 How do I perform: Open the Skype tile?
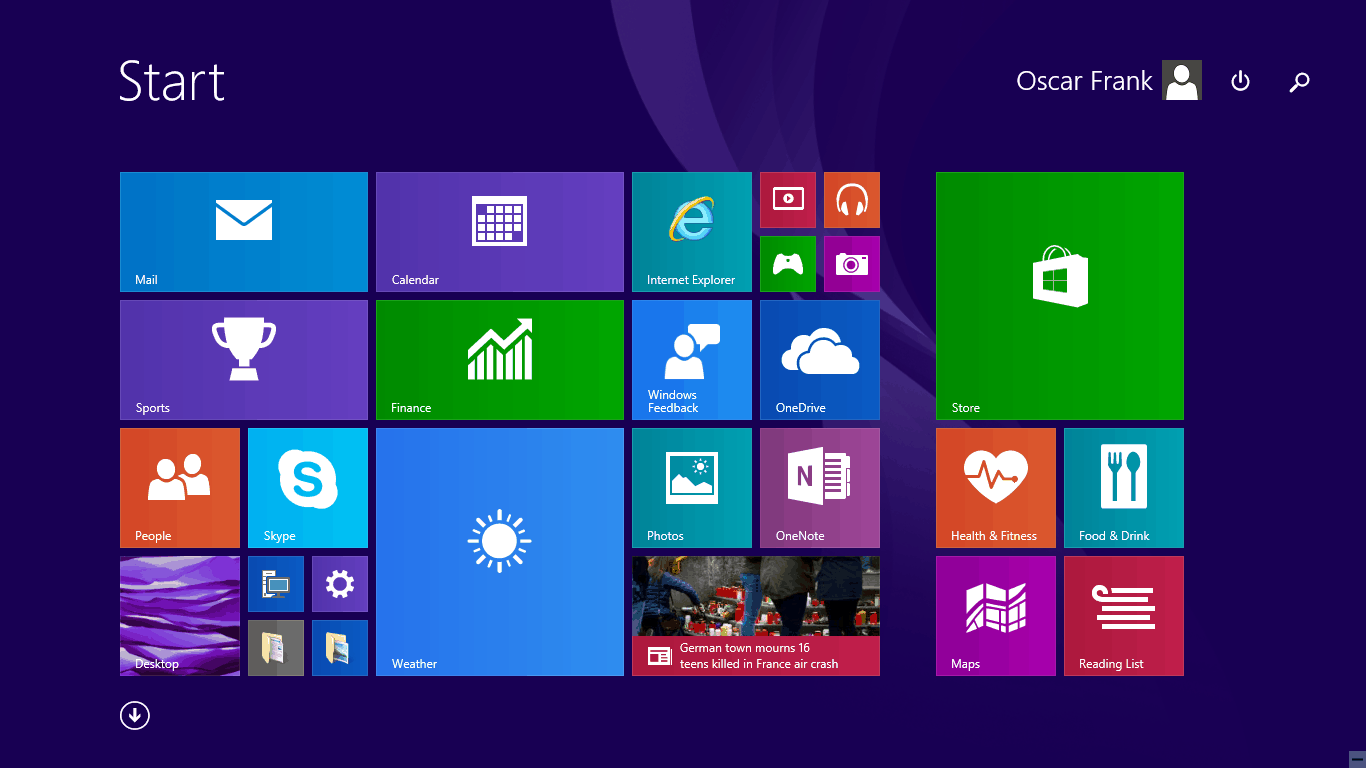pos(308,488)
